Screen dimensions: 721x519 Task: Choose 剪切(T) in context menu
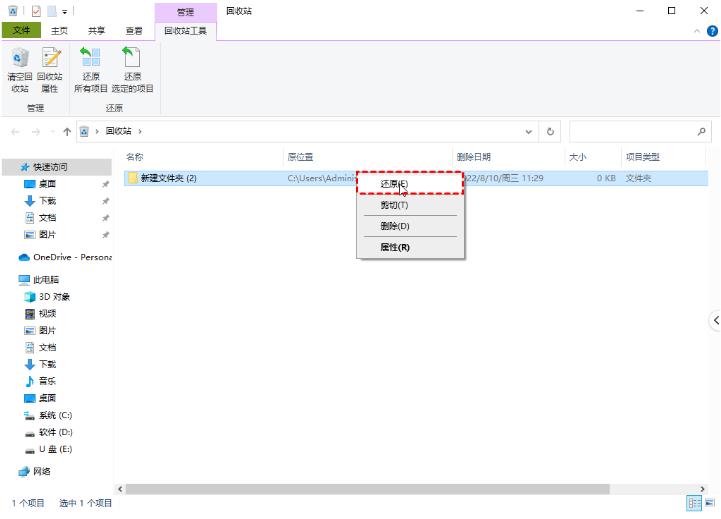coord(410,205)
